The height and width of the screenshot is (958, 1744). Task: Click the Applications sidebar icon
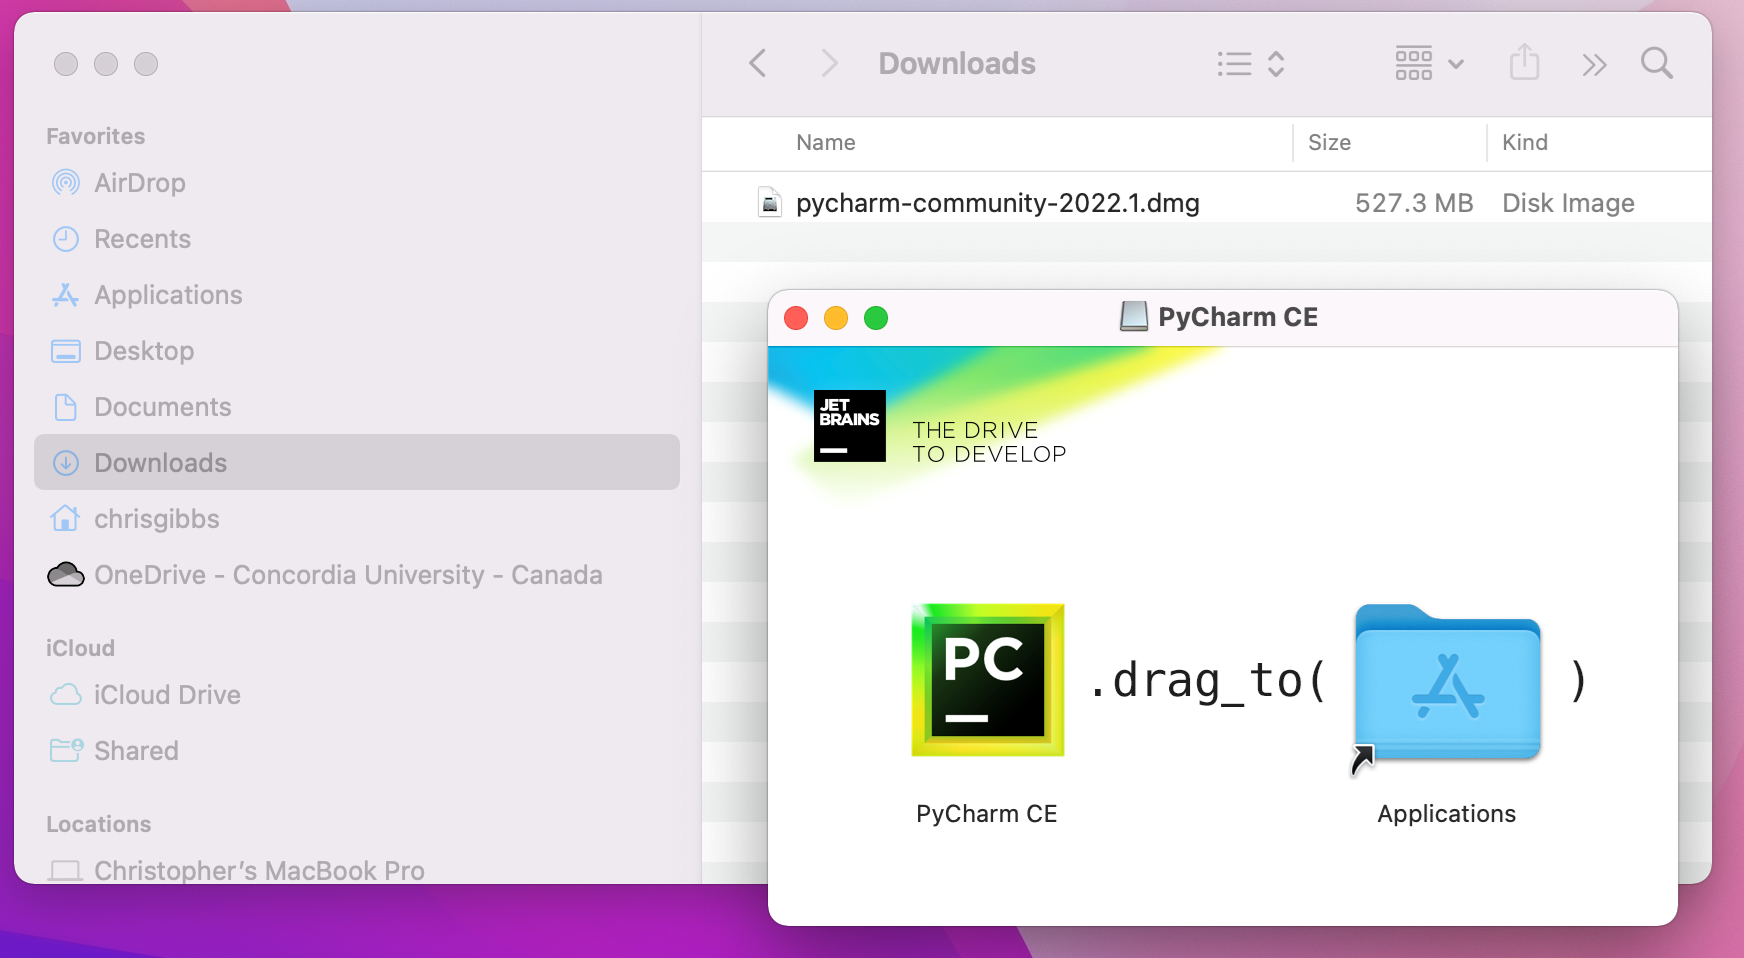point(66,295)
